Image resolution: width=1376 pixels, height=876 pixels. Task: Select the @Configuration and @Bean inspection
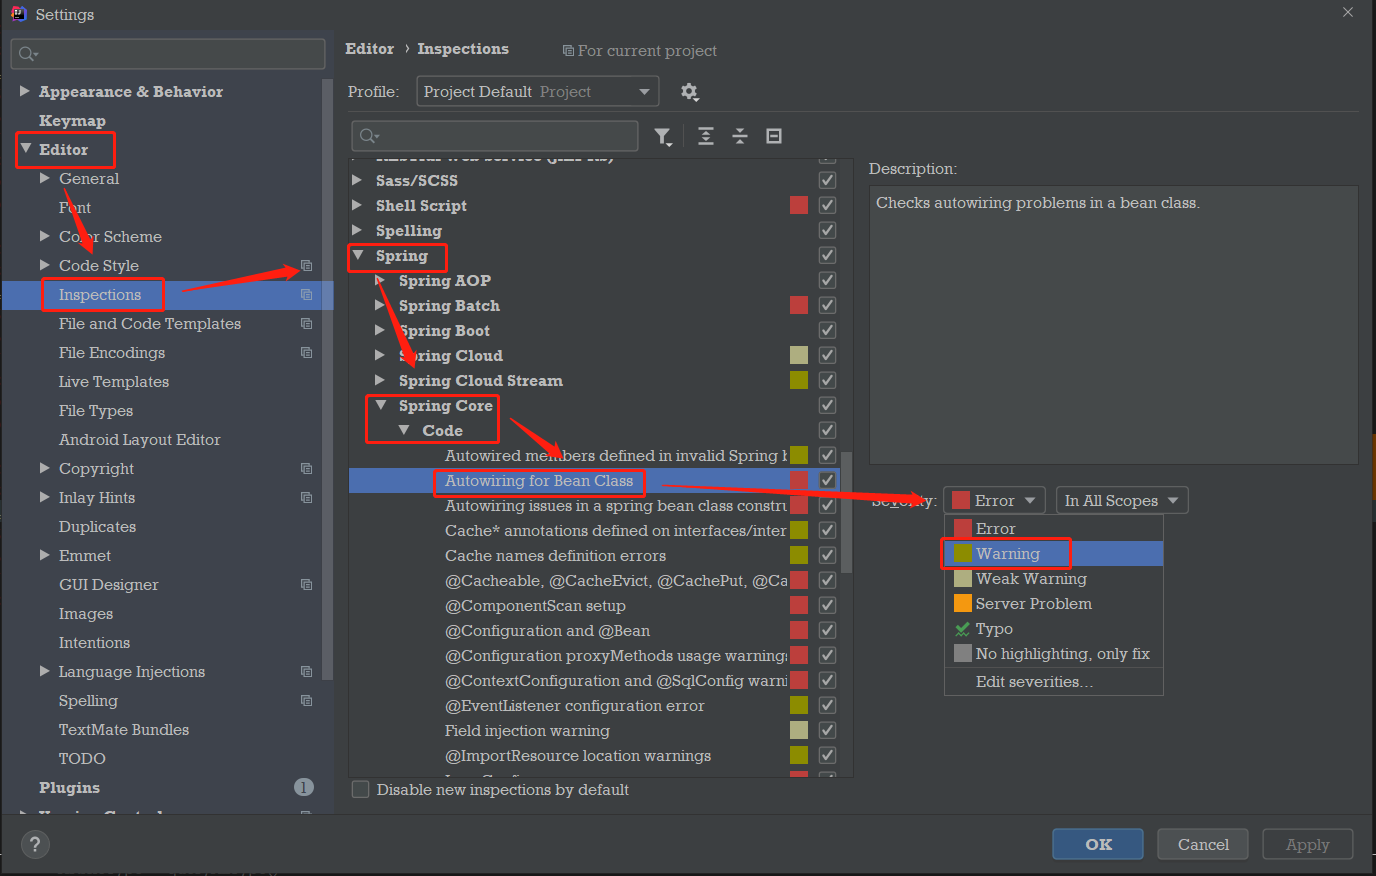pyautogui.click(x=547, y=631)
